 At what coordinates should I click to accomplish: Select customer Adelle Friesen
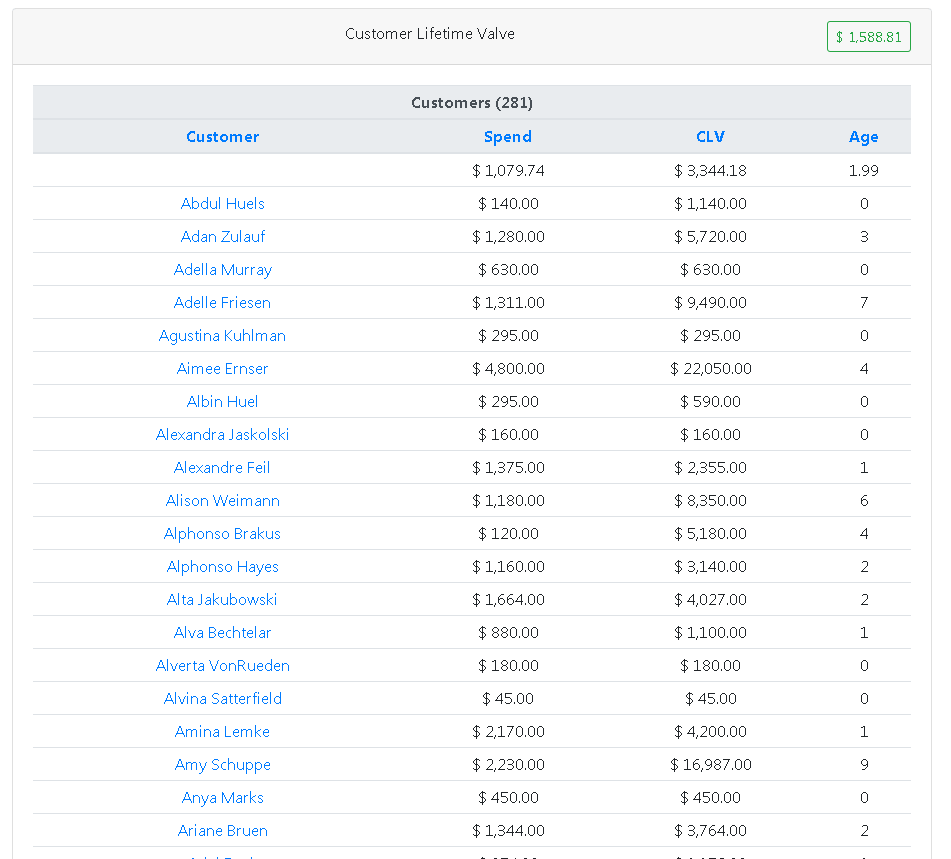[x=222, y=303]
